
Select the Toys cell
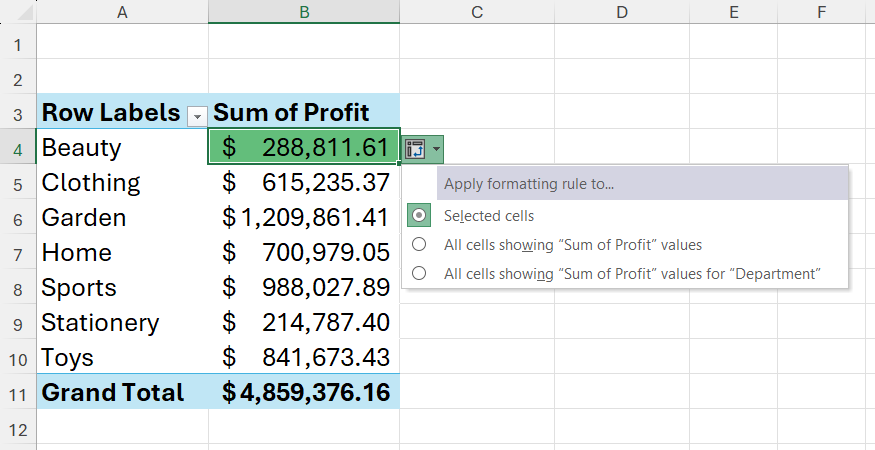point(122,356)
